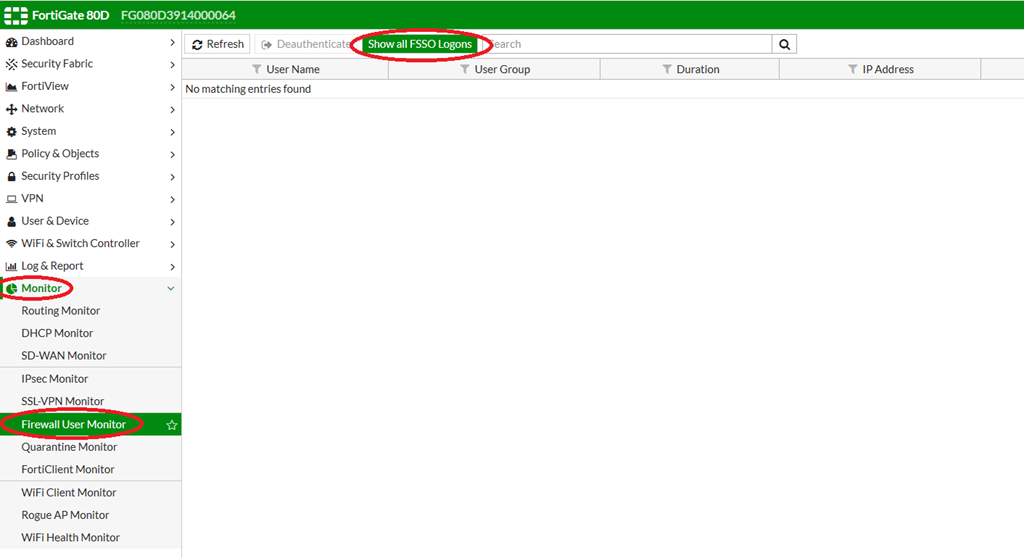The height and width of the screenshot is (558, 1024).
Task: Click the Fortinet logo icon
Action: 16,15
